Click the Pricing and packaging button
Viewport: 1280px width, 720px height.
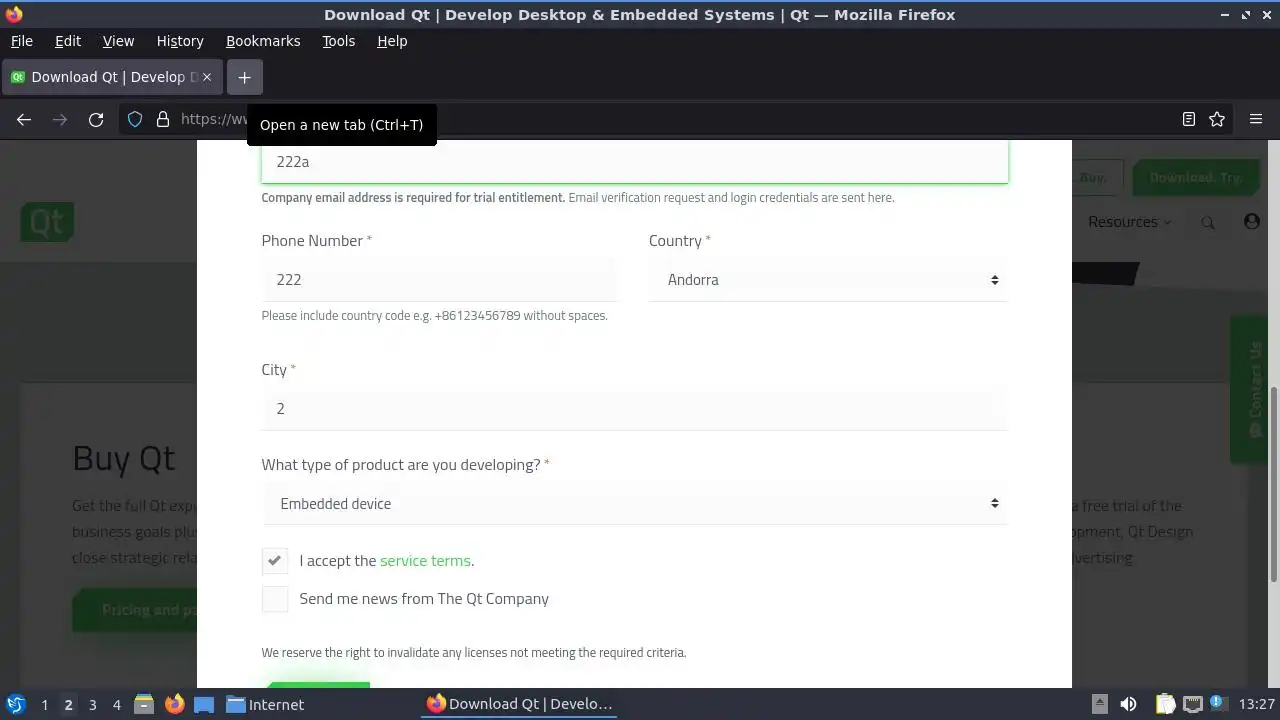pos(135,610)
